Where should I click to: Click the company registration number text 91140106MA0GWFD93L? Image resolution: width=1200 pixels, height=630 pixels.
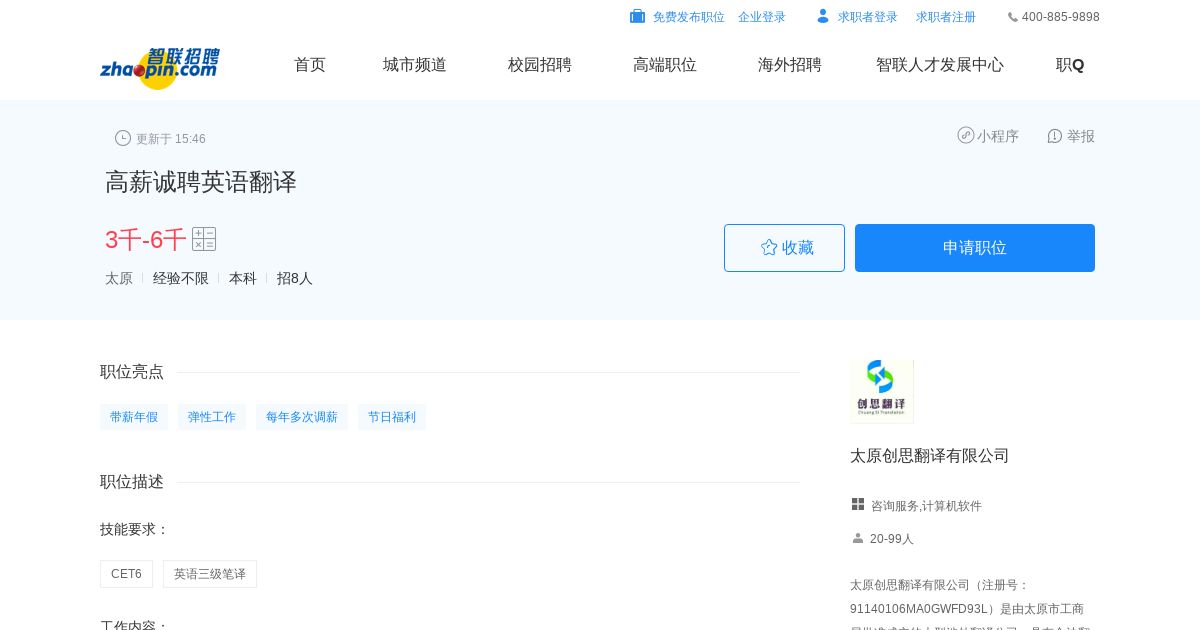coord(920,609)
